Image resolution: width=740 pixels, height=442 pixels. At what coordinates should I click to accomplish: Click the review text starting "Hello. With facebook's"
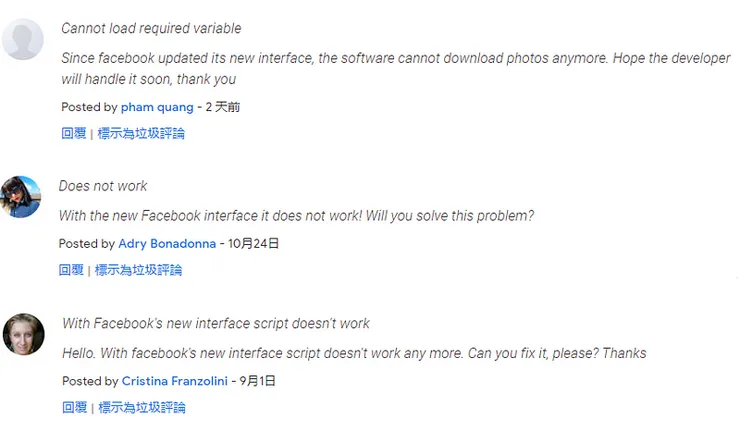tap(354, 353)
